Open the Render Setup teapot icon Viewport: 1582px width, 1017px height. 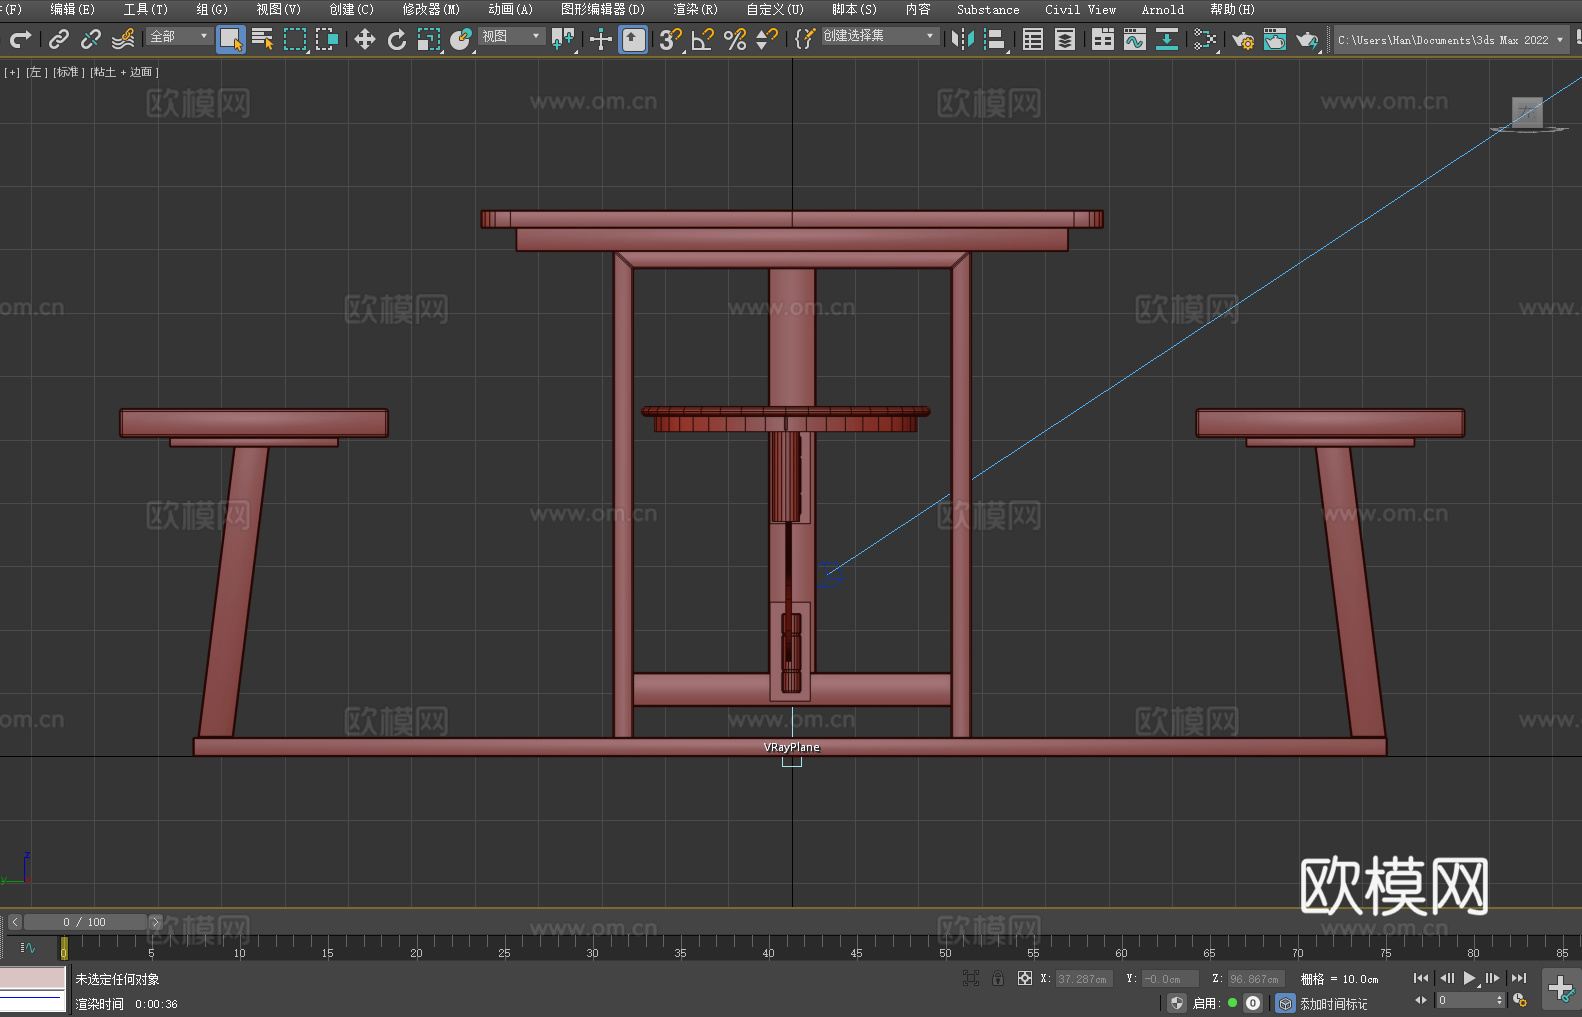(1242, 39)
